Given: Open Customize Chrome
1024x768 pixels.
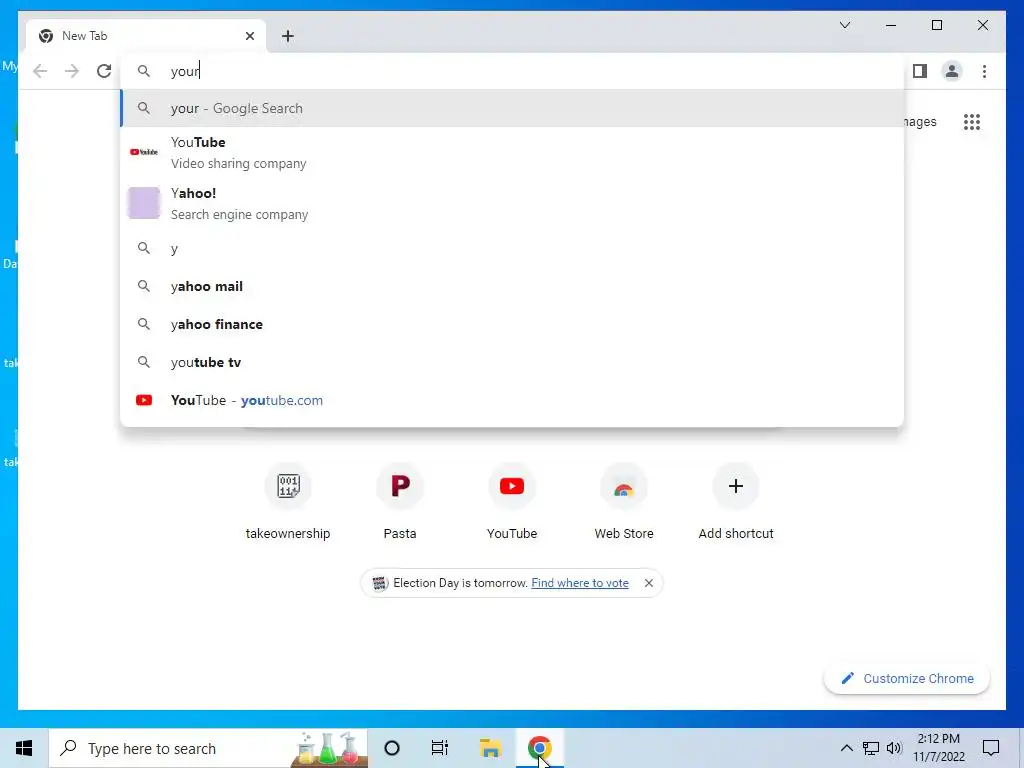Looking at the screenshot, I should coord(907,679).
